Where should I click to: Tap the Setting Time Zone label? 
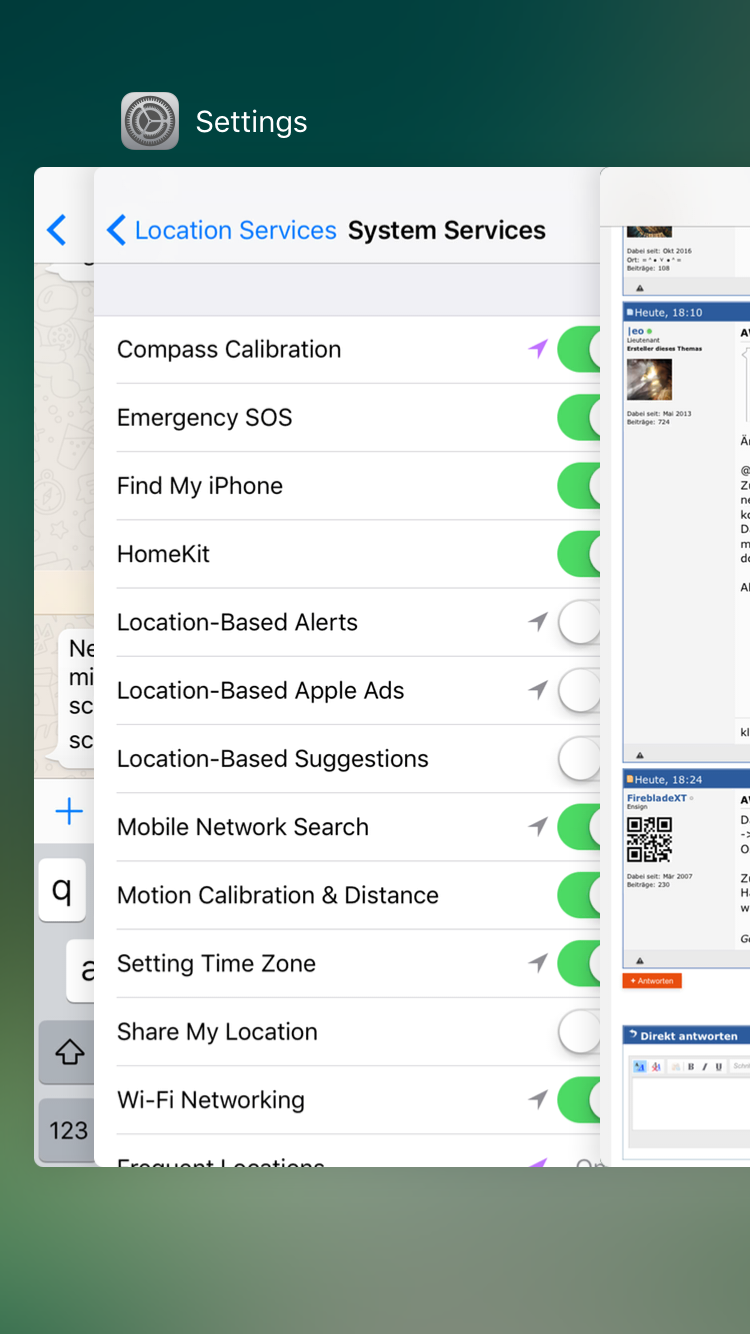(x=216, y=963)
